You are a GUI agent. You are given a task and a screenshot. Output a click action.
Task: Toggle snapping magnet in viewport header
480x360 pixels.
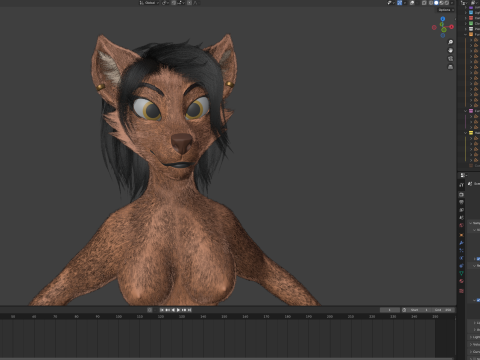click(x=174, y=3)
